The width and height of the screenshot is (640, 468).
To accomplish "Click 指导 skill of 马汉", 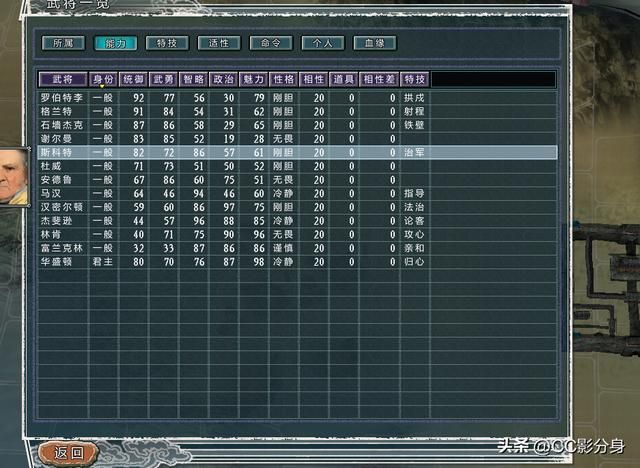I will tap(414, 193).
